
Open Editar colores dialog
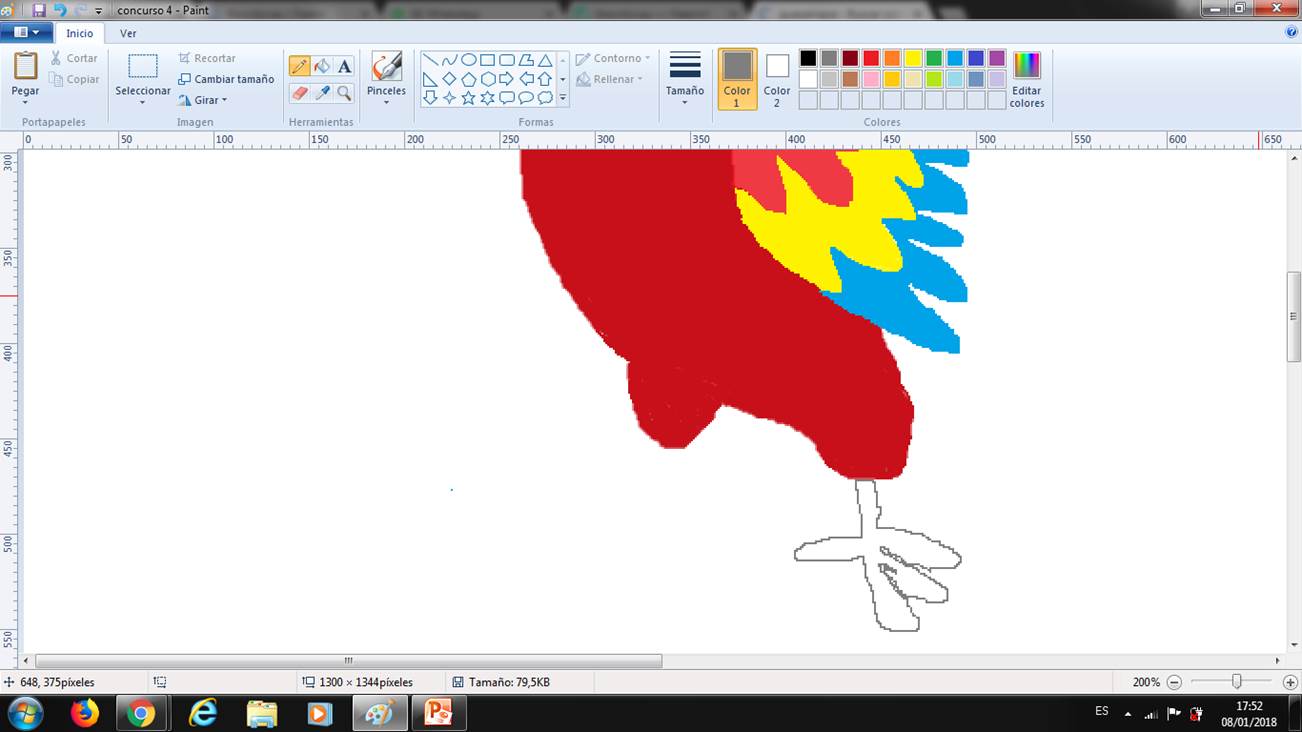(x=1027, y=79)
